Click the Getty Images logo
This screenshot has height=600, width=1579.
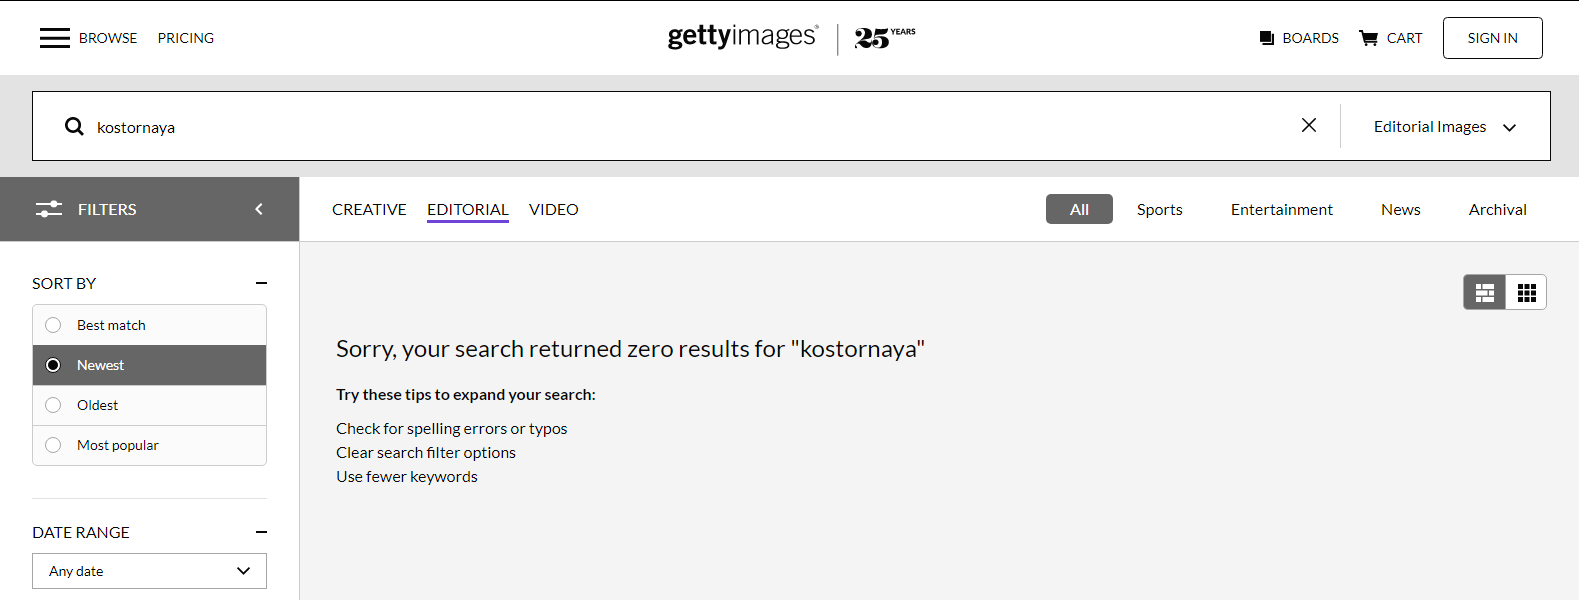(742, 37)
